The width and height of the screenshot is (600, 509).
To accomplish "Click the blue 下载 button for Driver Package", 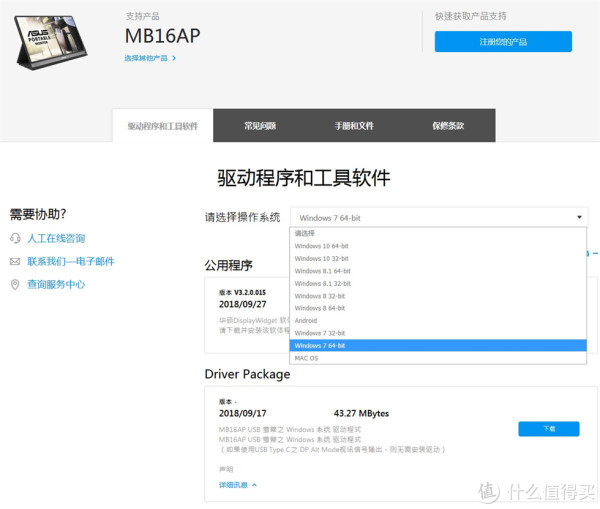I will (x=549, y=429).
